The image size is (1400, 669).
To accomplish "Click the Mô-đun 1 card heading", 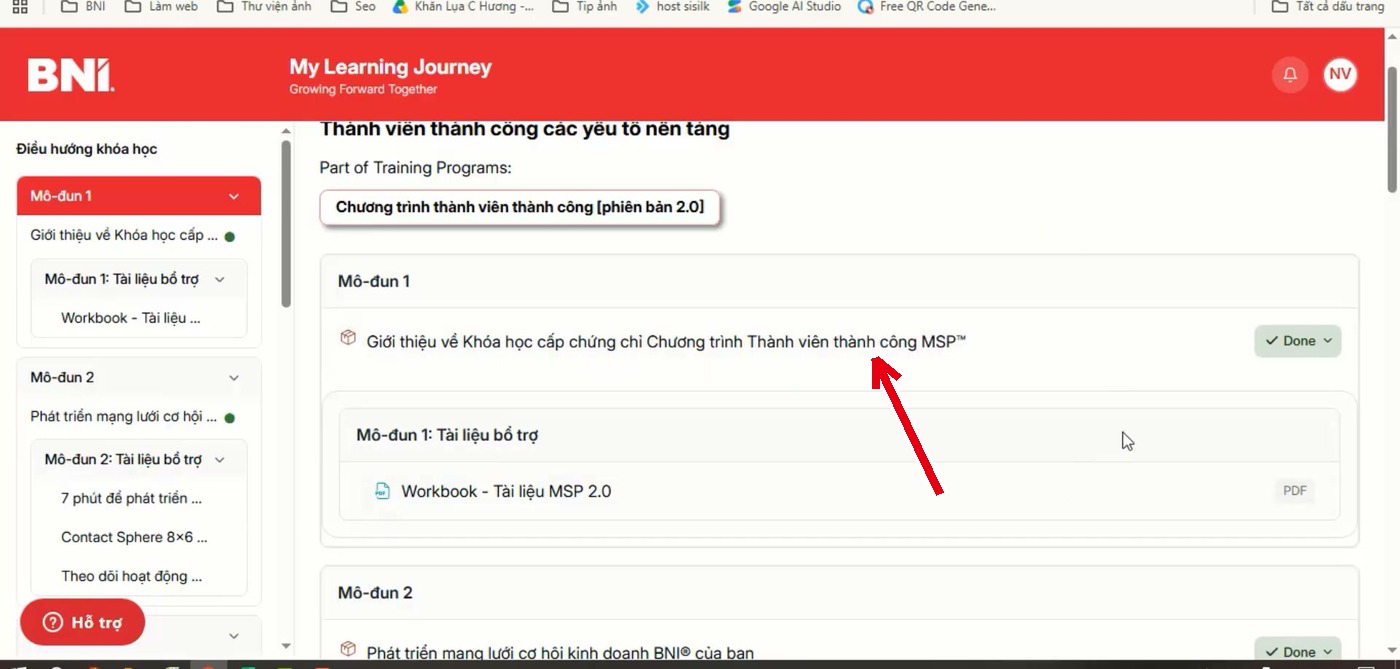I will (374, 281).
